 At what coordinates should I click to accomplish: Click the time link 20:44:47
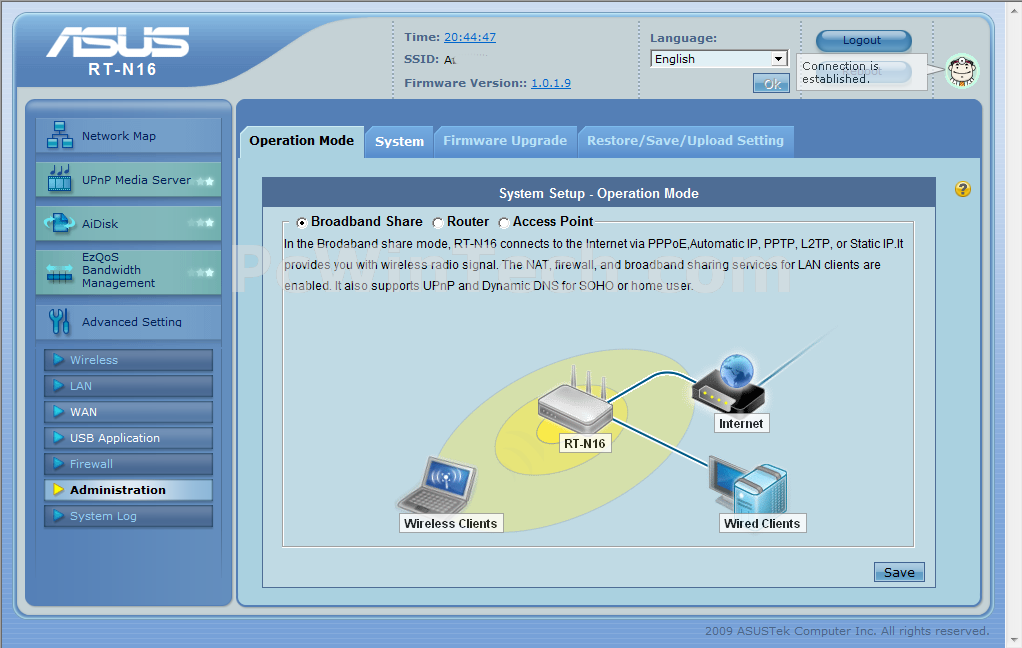[x=470, y=37]
